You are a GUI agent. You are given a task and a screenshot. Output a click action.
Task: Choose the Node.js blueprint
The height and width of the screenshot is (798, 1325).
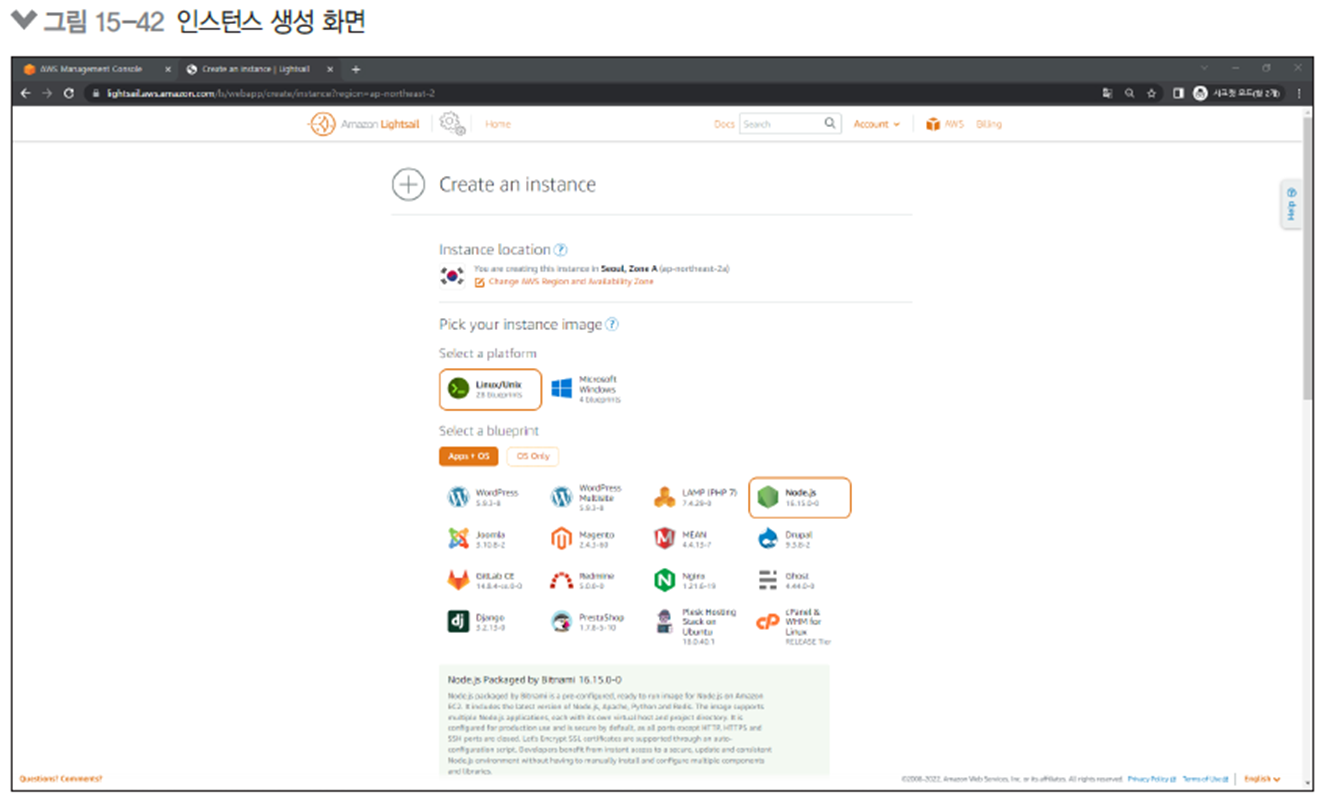point(799,497)
